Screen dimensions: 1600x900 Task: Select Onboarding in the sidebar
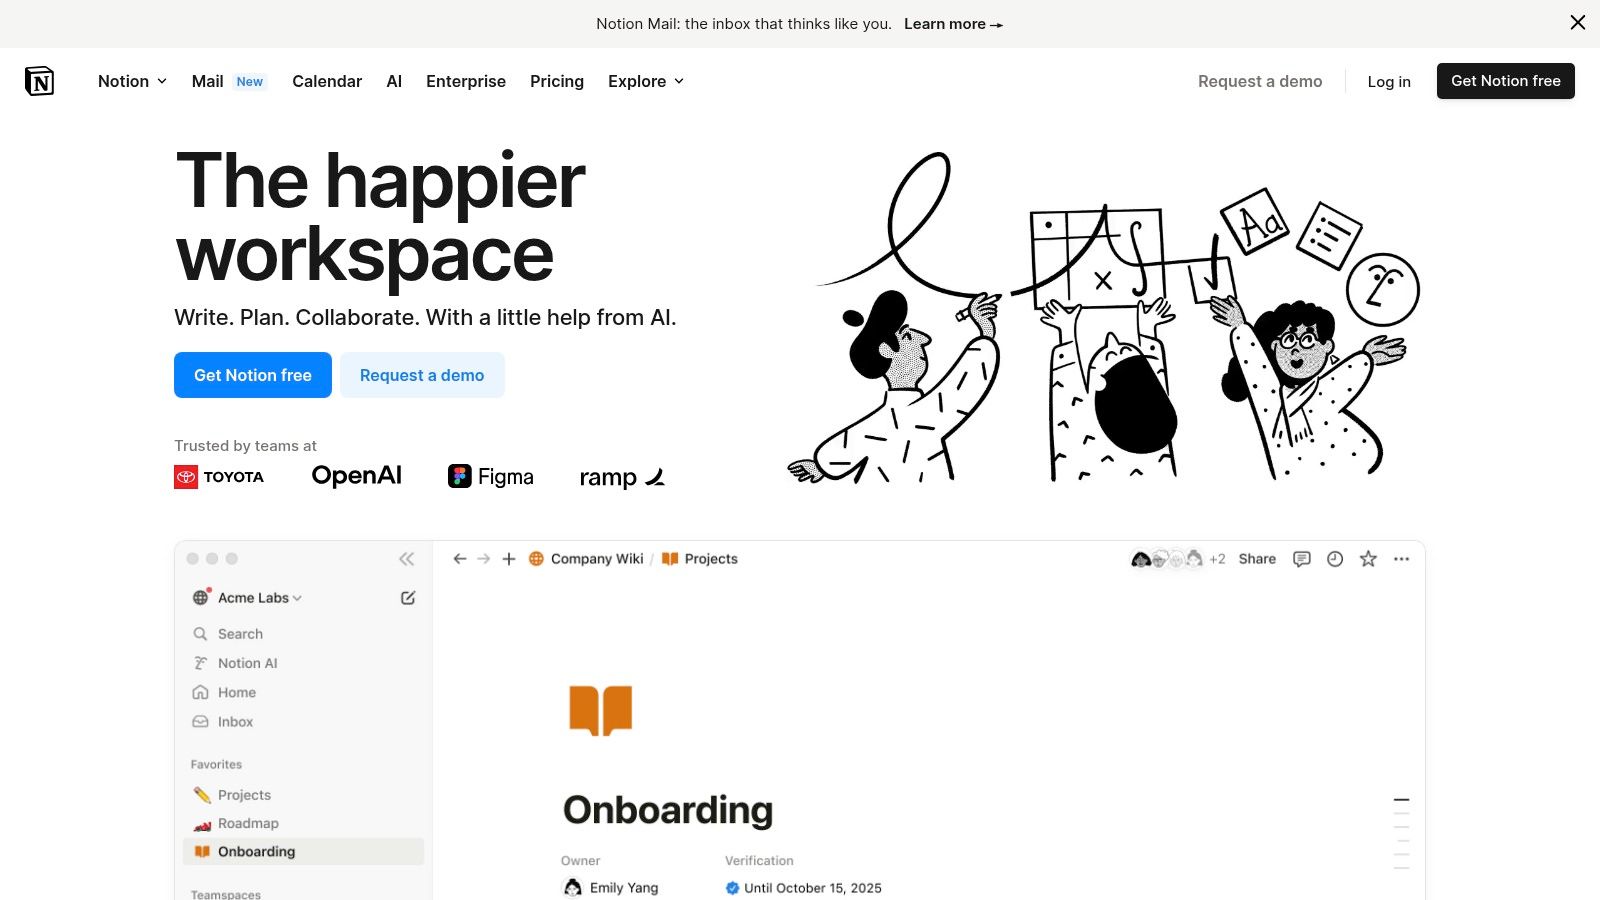click(x=304, y=851)
